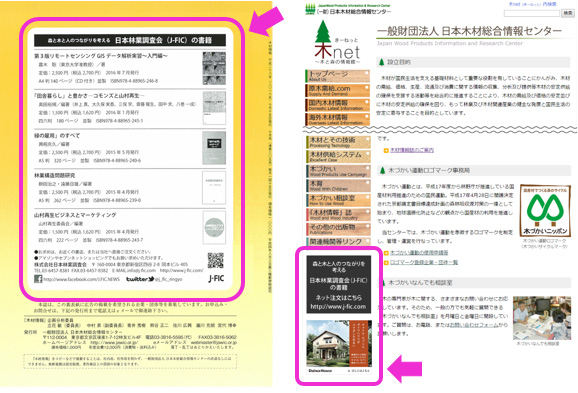Click the Facebook icon in the J-FIC ad

coord(38,279)
